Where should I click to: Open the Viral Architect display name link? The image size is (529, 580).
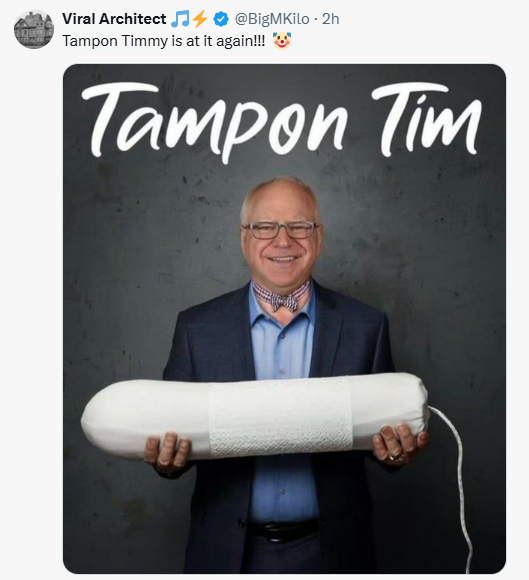(x=114, y=19)
